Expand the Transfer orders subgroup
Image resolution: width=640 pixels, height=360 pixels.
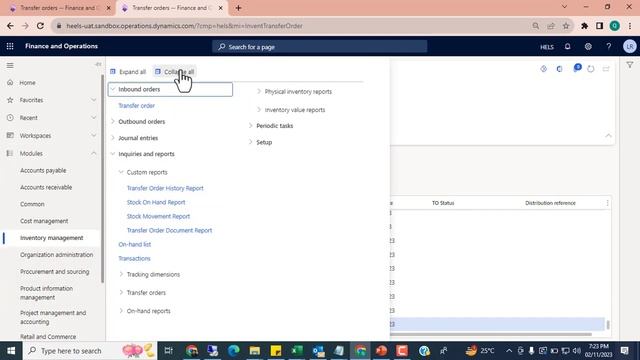121,293
